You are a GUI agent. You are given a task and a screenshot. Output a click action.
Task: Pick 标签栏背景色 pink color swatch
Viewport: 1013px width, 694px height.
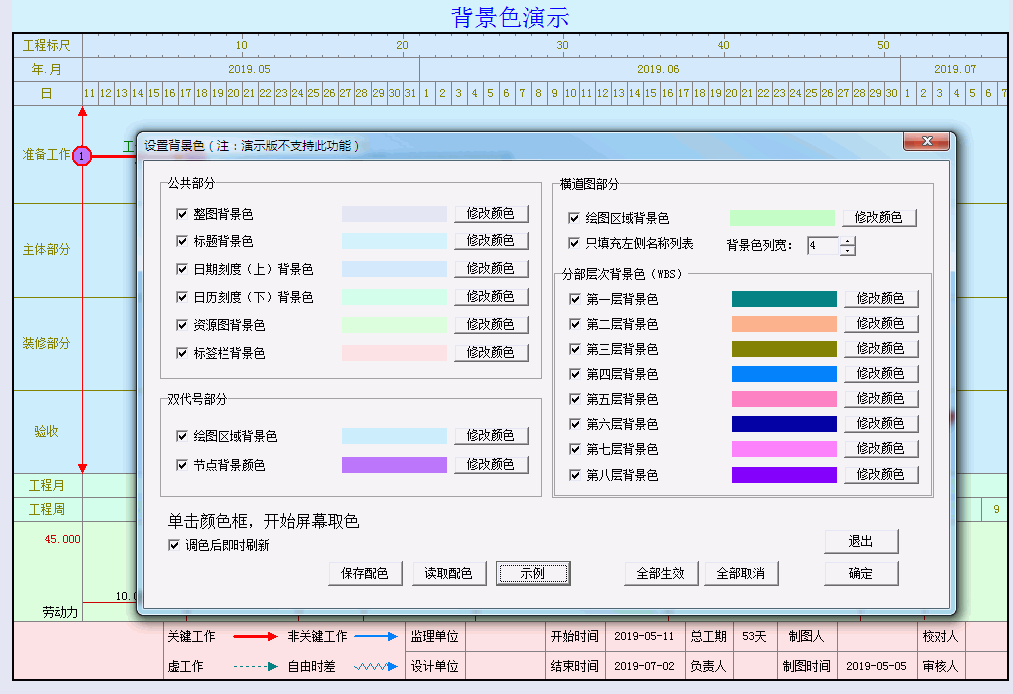pyautogui.click(x=394, y=353)
